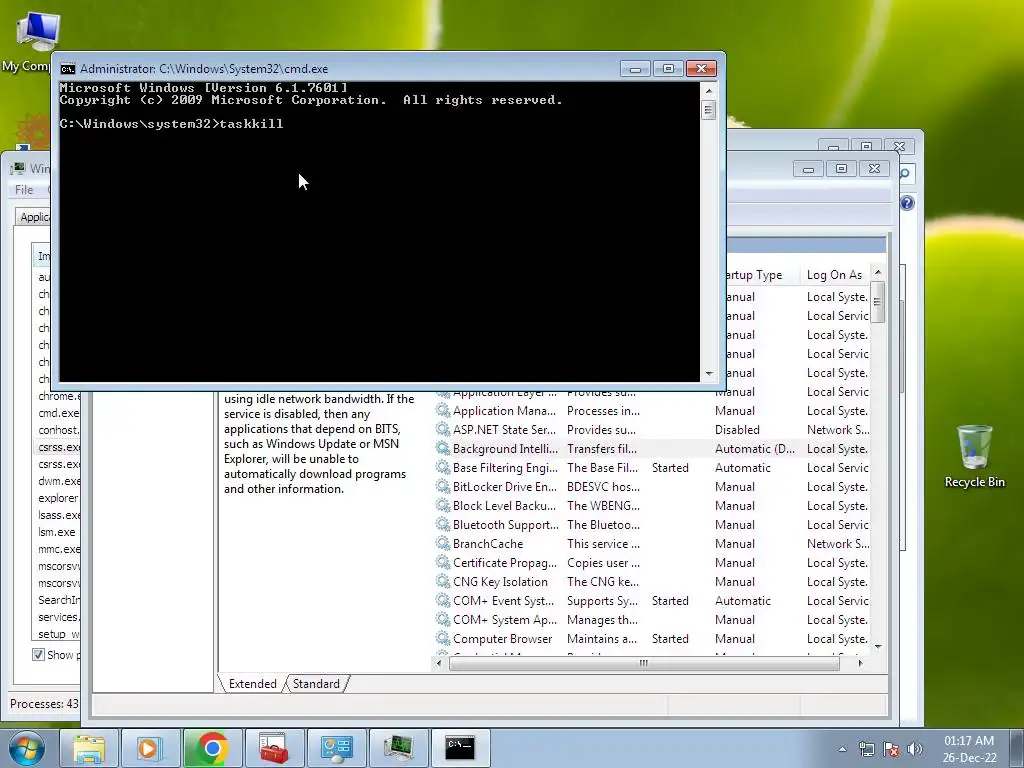Click the Services list scroll up arrow

[x=878, y=272]
